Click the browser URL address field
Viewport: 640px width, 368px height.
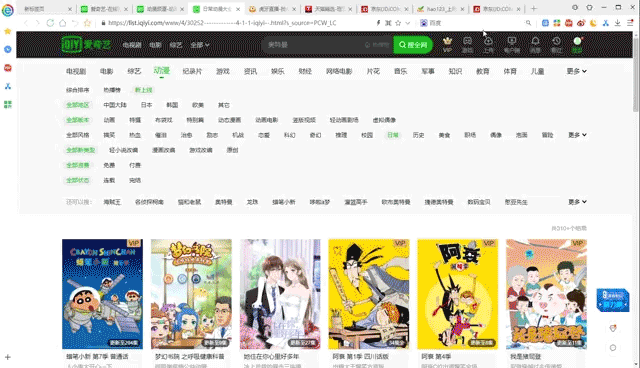237,23
